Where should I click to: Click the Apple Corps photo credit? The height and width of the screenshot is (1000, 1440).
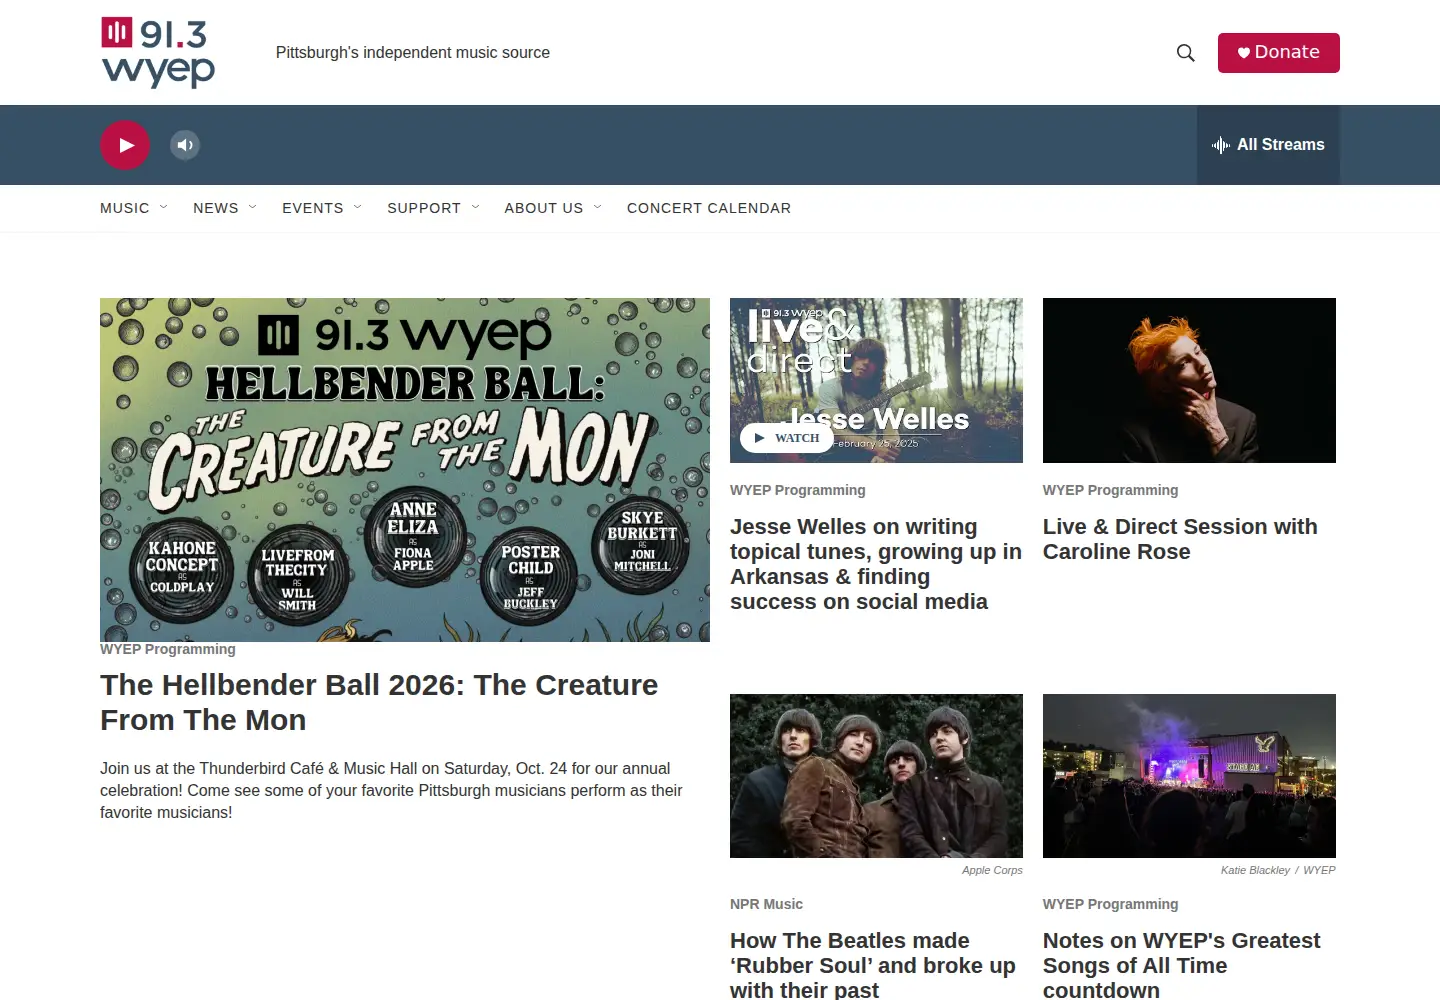(992, 870)
